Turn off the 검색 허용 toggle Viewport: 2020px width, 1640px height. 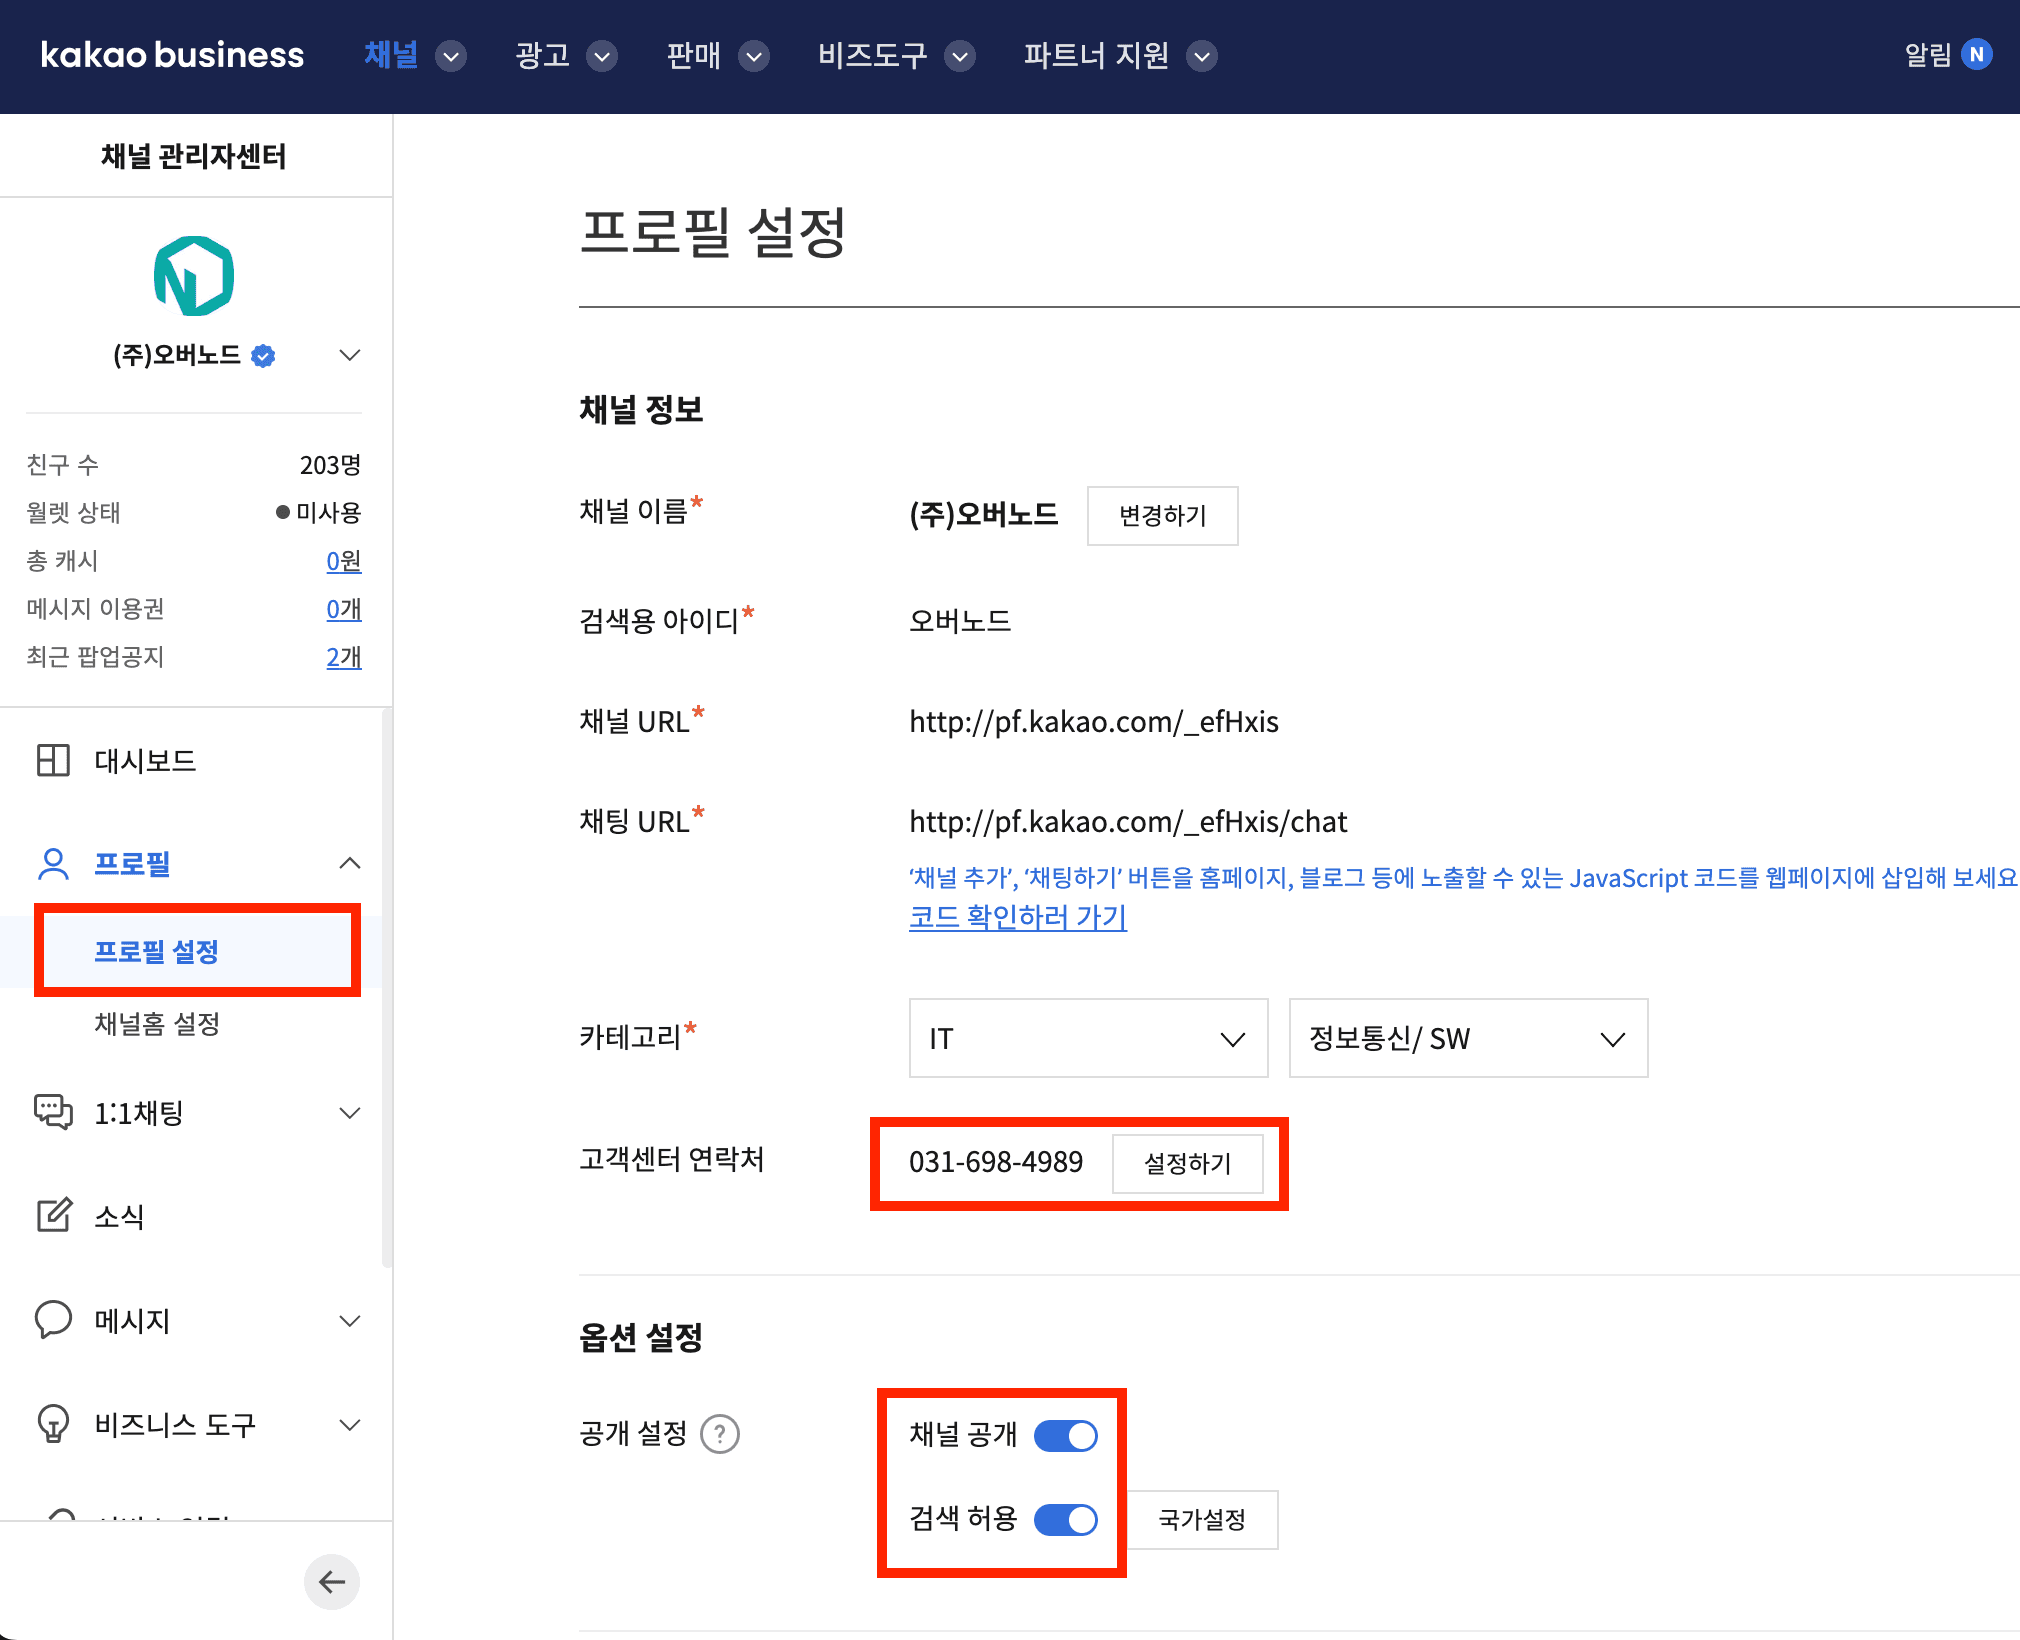tap(1063, 1520)
